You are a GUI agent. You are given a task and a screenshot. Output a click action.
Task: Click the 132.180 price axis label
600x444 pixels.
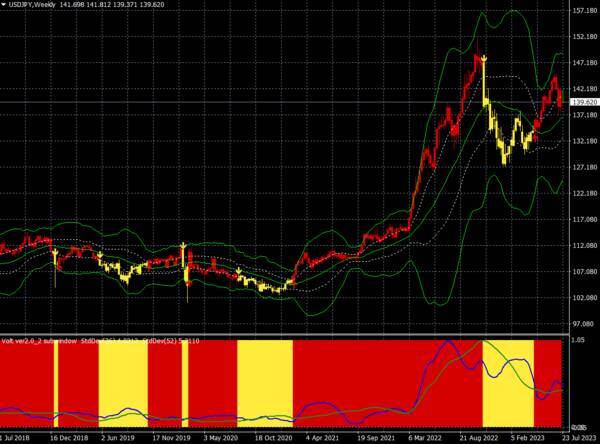point(585,141)
